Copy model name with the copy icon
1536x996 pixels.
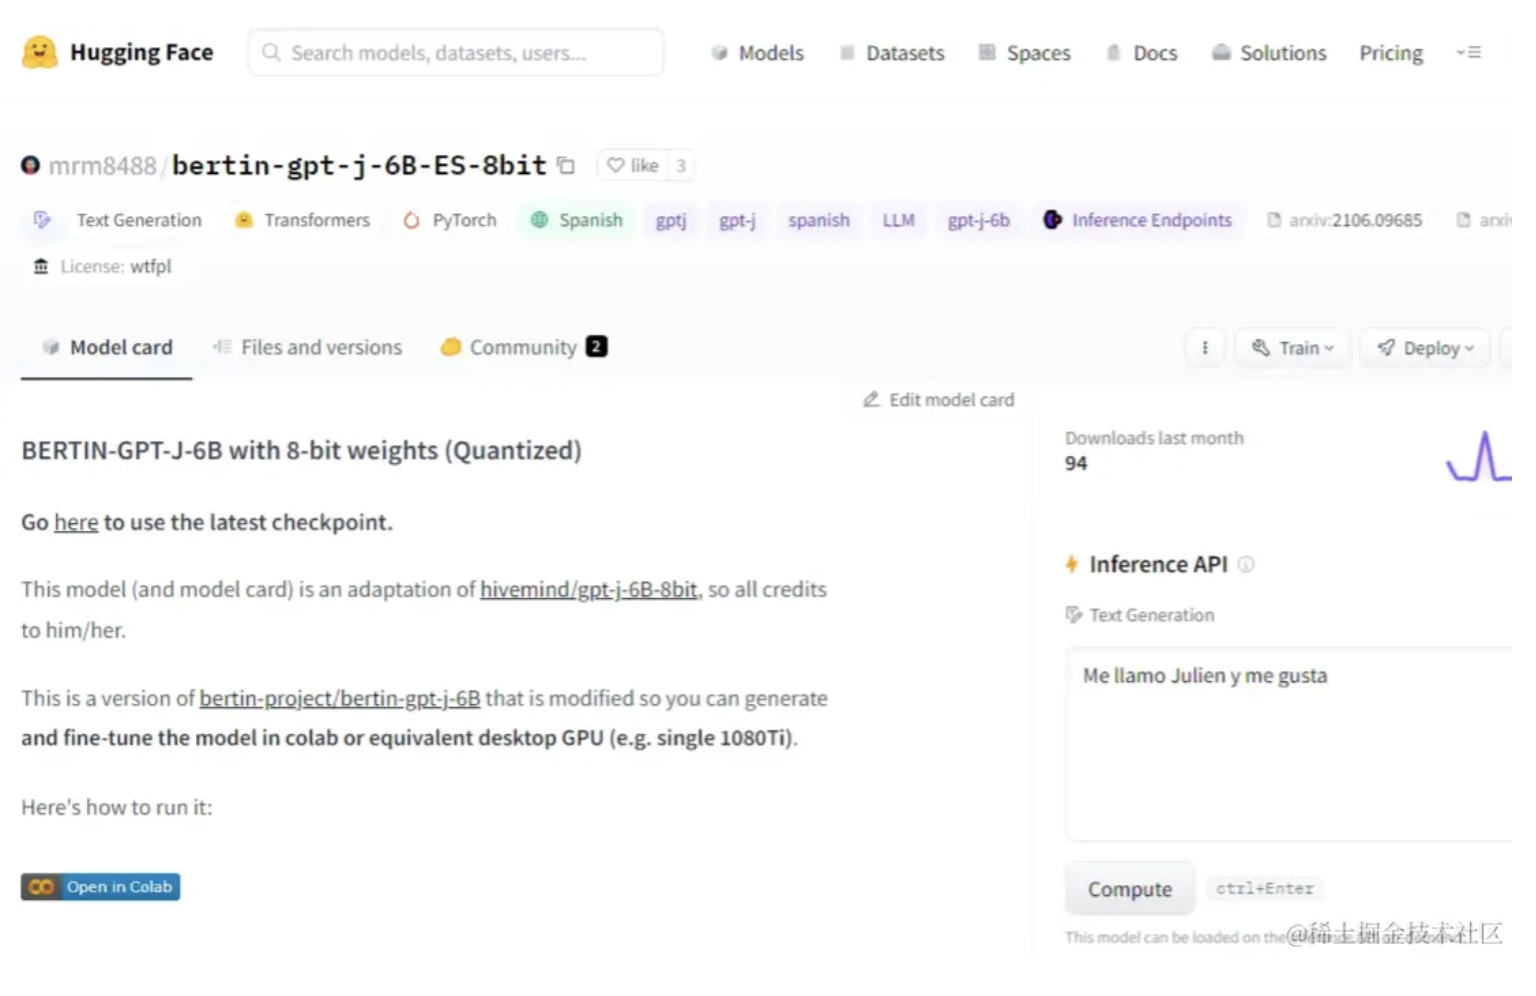[x=566, y=166]
